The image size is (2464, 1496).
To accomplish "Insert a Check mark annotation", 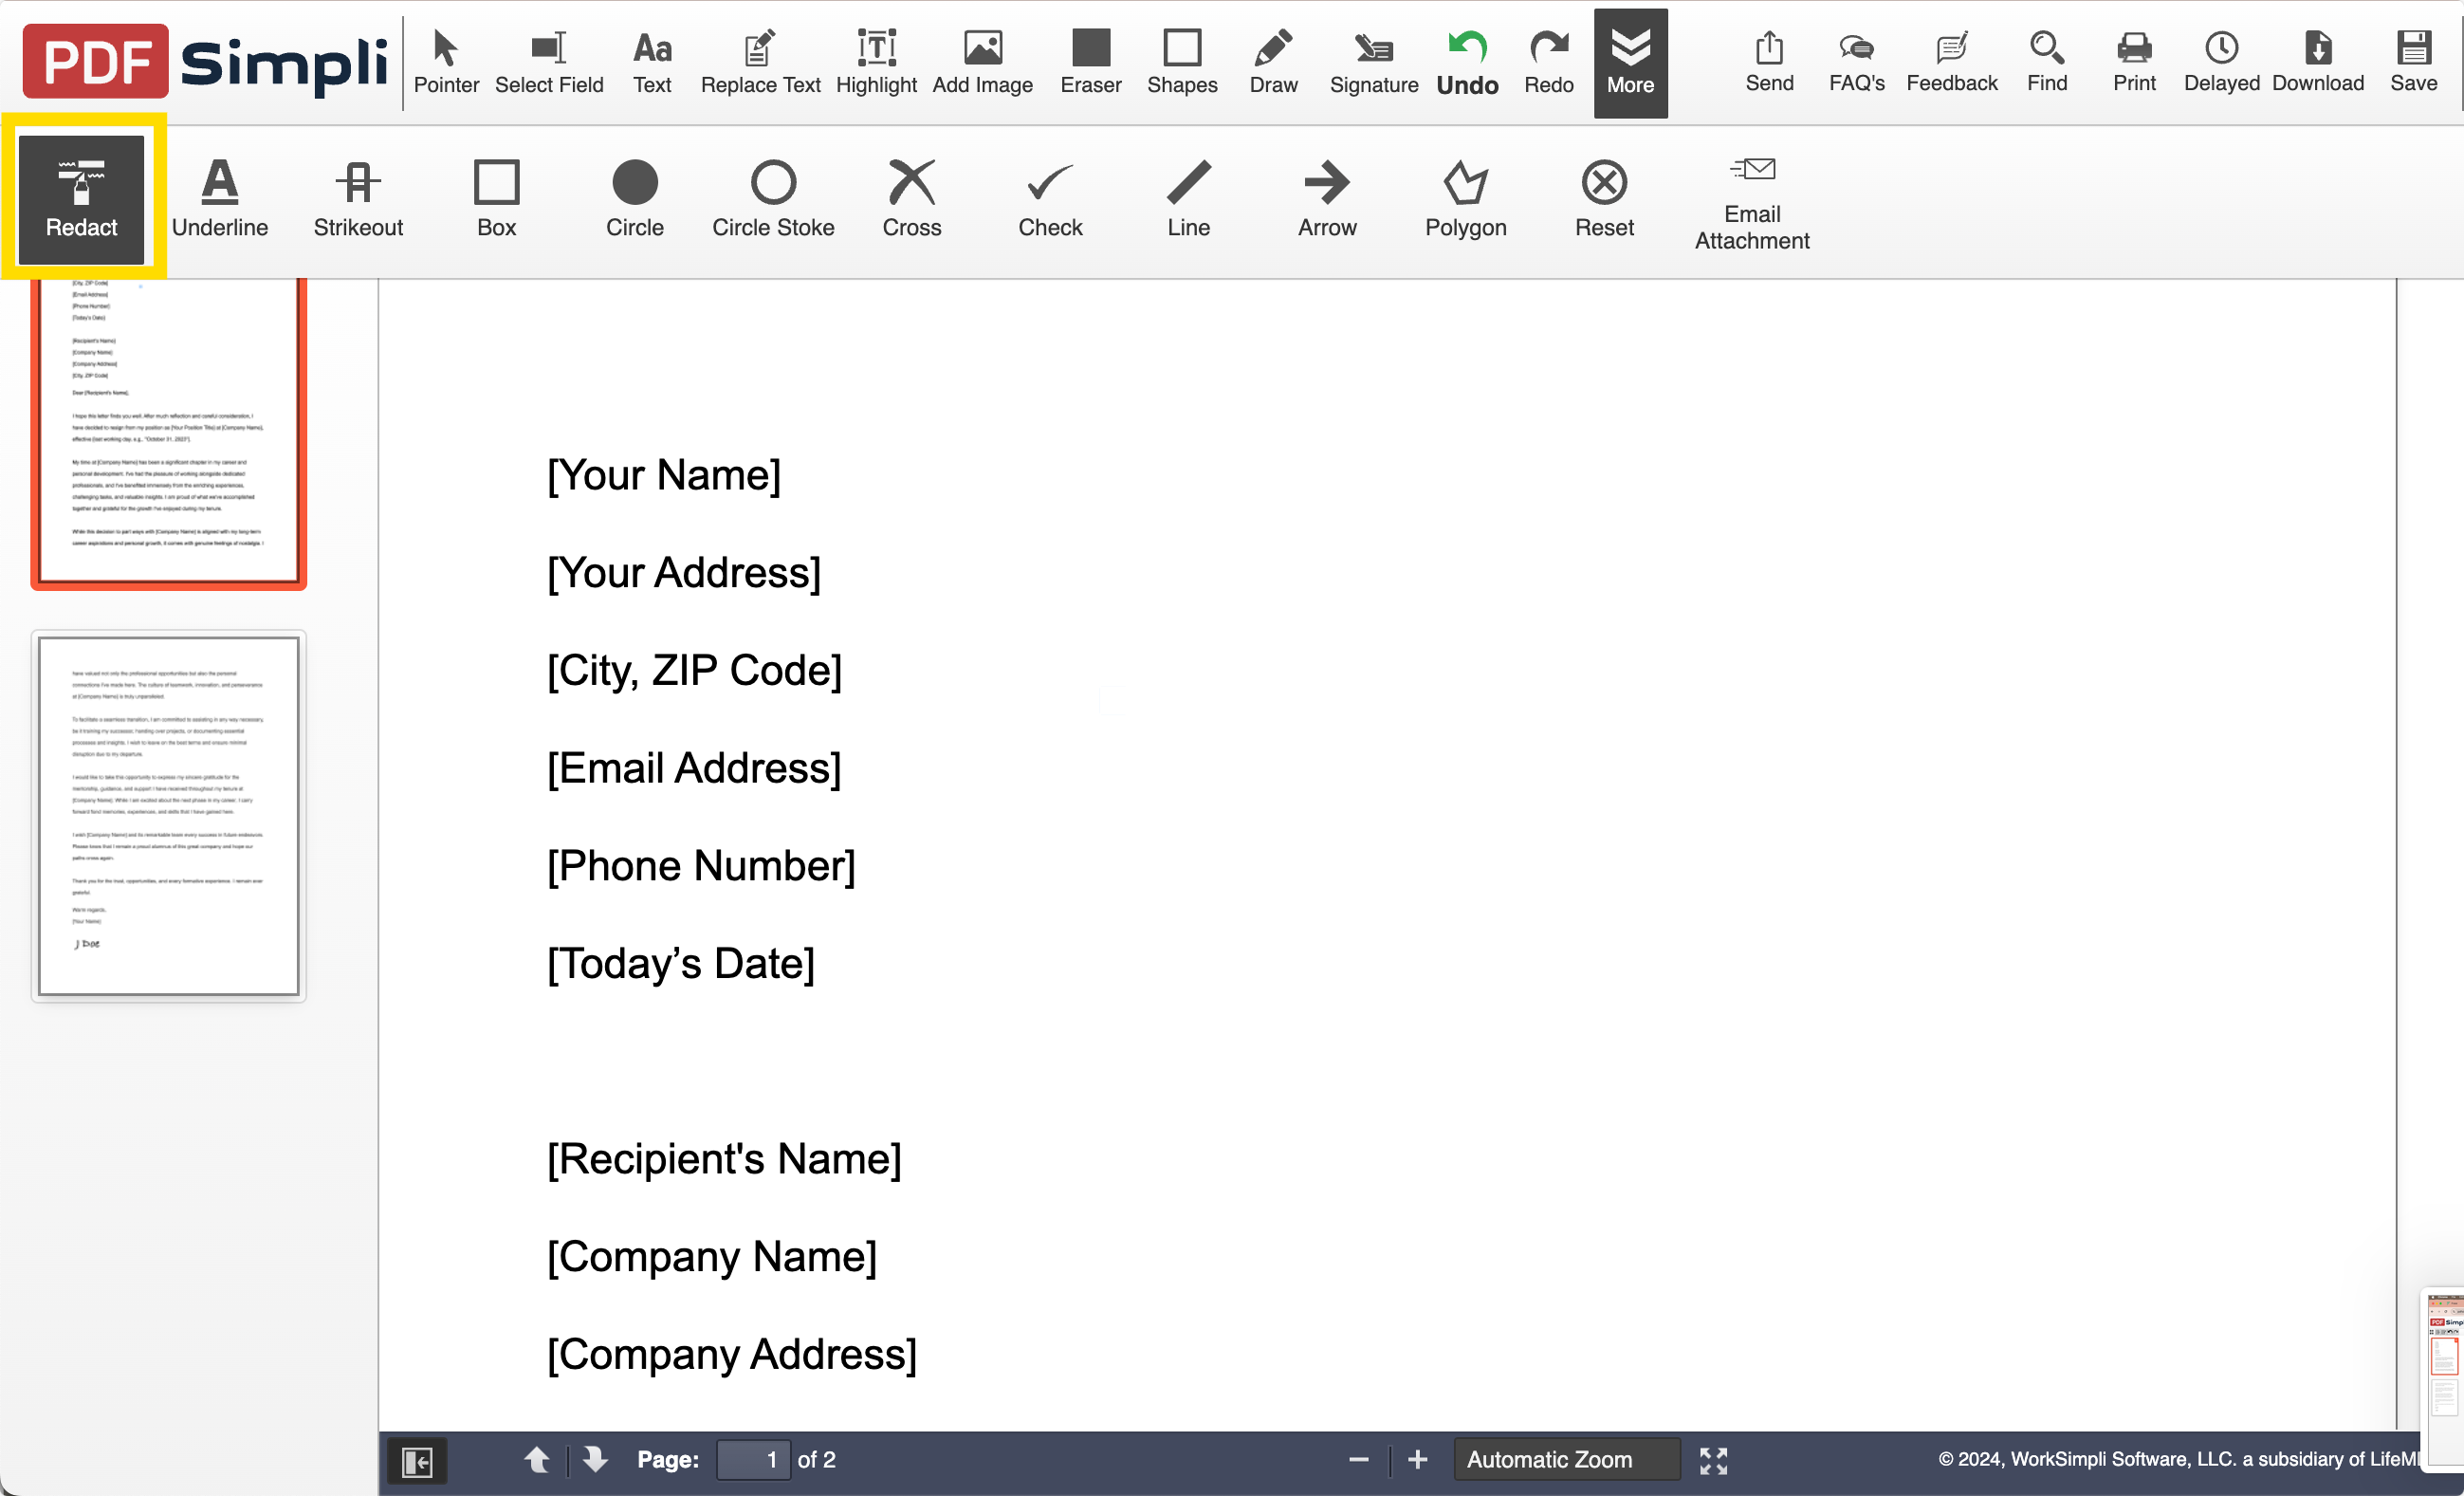I will (1049, 198).
